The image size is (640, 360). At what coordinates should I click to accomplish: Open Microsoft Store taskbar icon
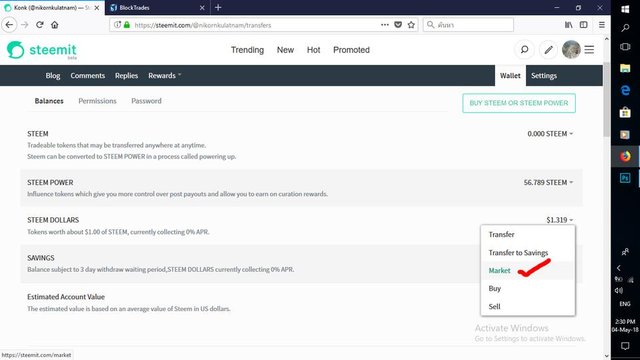625,112
